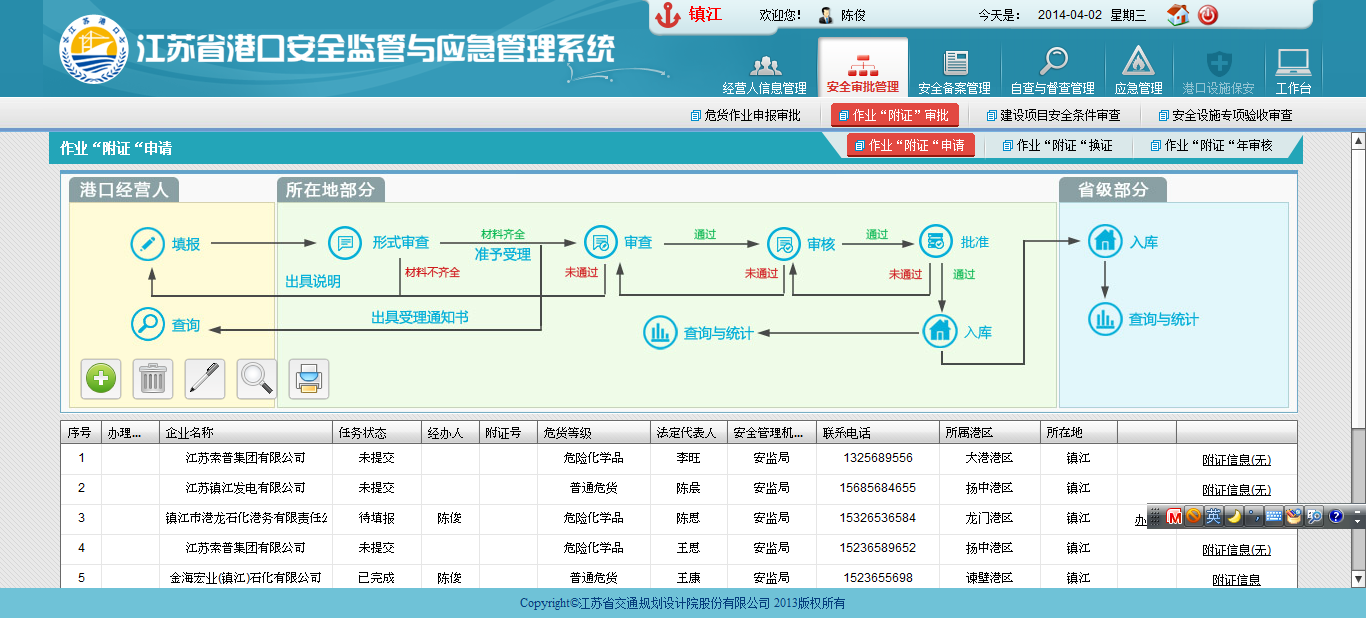Click the red power logout icon
This screenshot has width=1366, height=618.
click(1208, 15)
